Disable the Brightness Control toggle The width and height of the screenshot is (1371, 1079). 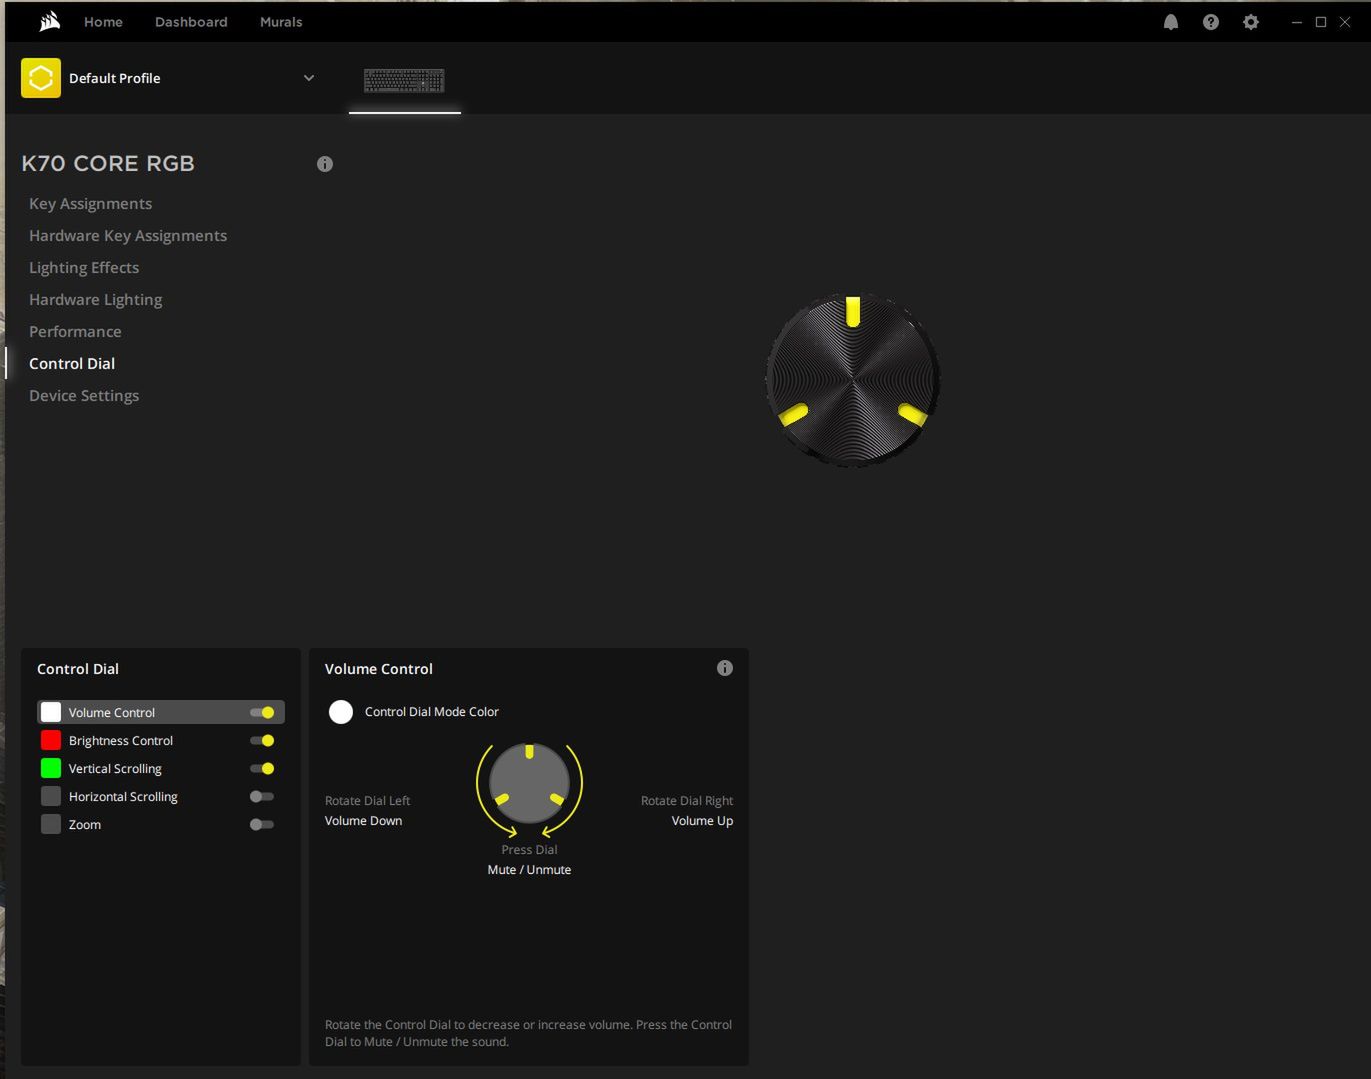262,740
